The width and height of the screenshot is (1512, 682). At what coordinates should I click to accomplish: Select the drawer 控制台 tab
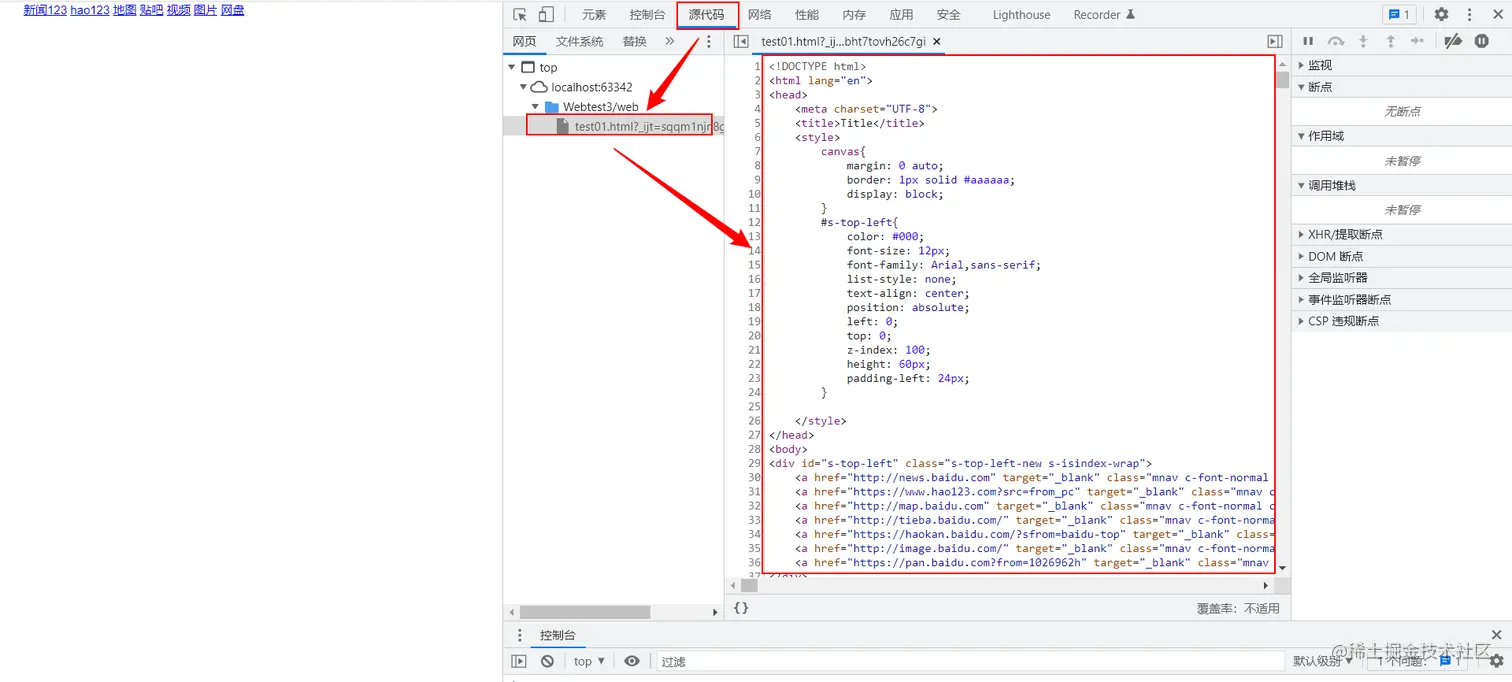[x=558, y=635]
